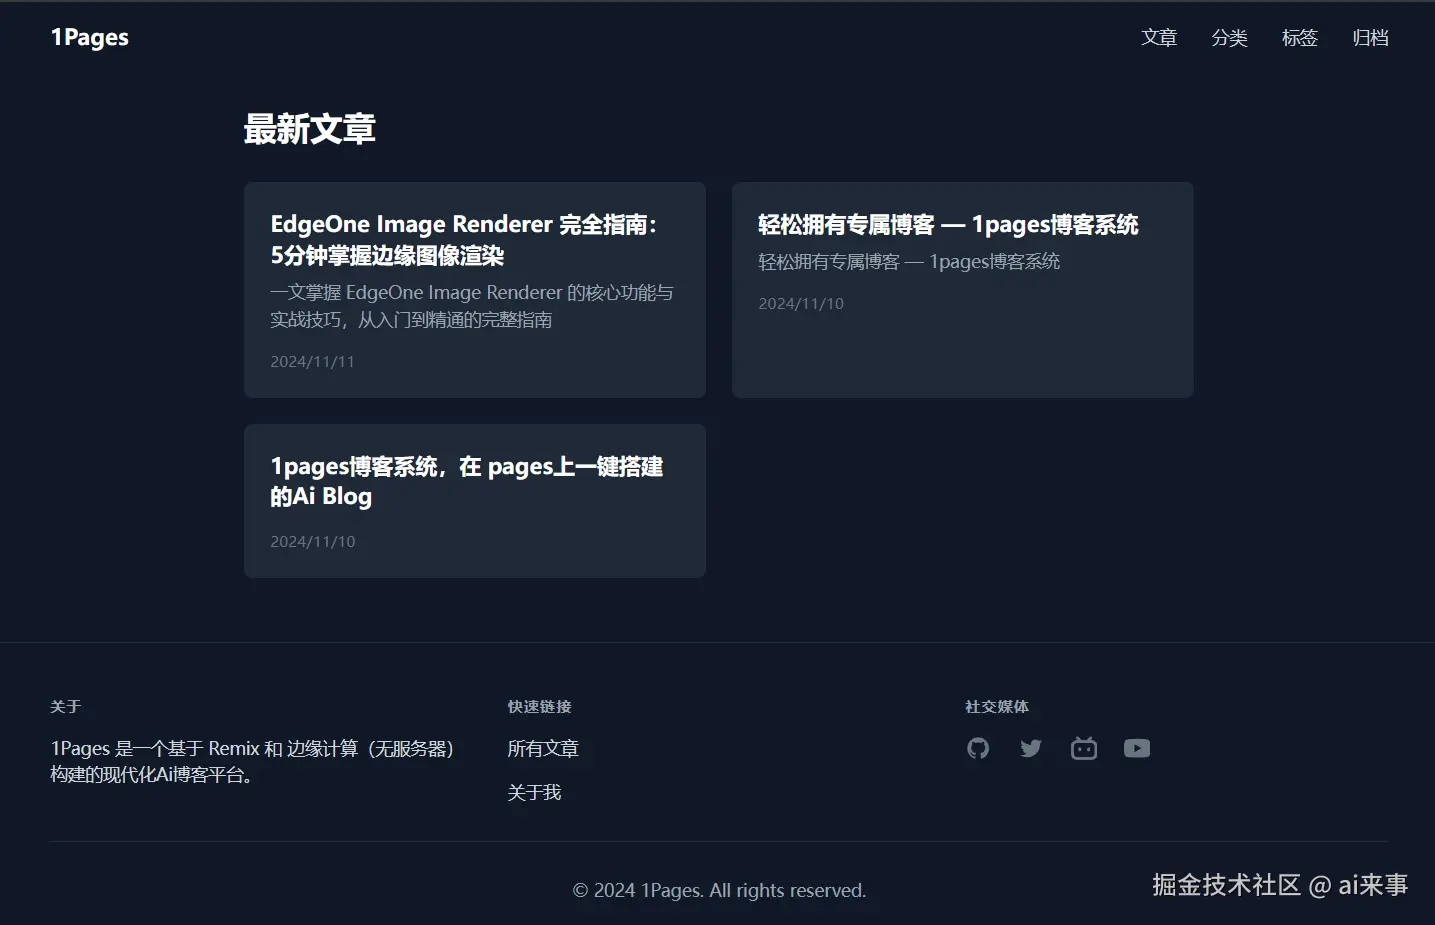This screenshot has width=1435, height=925.
Task: Click the 最新文章 heading
Action: pyautogui.click(x=310, y=129)
